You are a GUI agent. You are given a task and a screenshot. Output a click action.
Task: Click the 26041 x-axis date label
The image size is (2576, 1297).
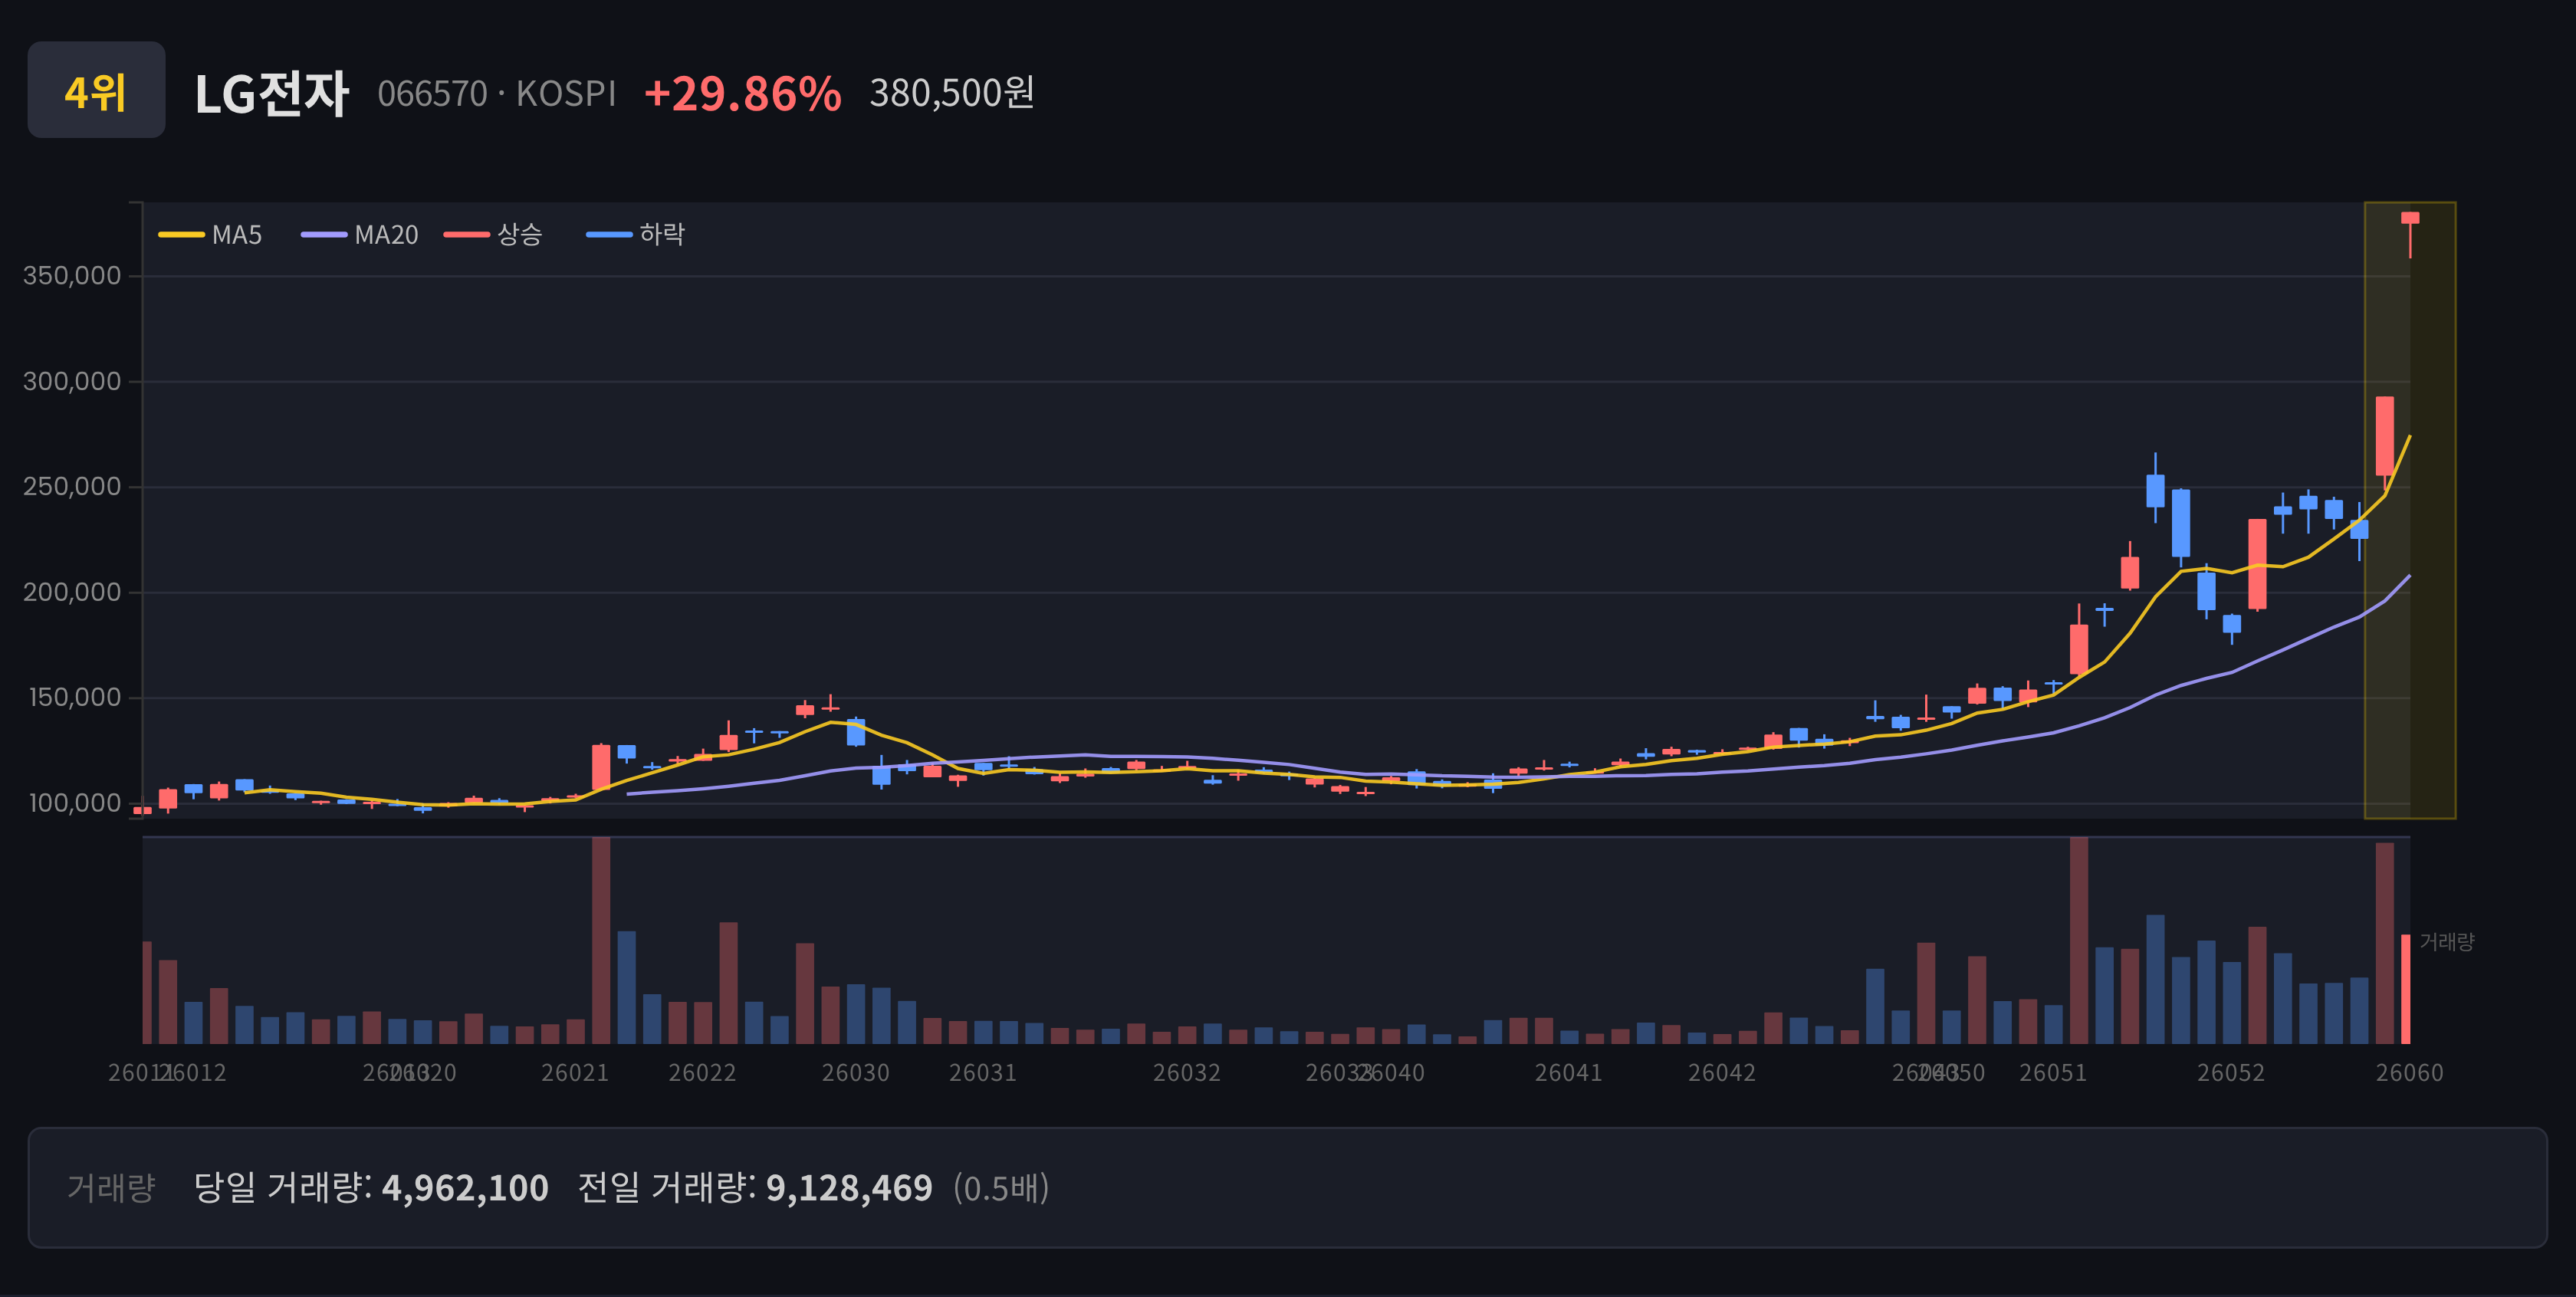click(x=1569, y=1073)
